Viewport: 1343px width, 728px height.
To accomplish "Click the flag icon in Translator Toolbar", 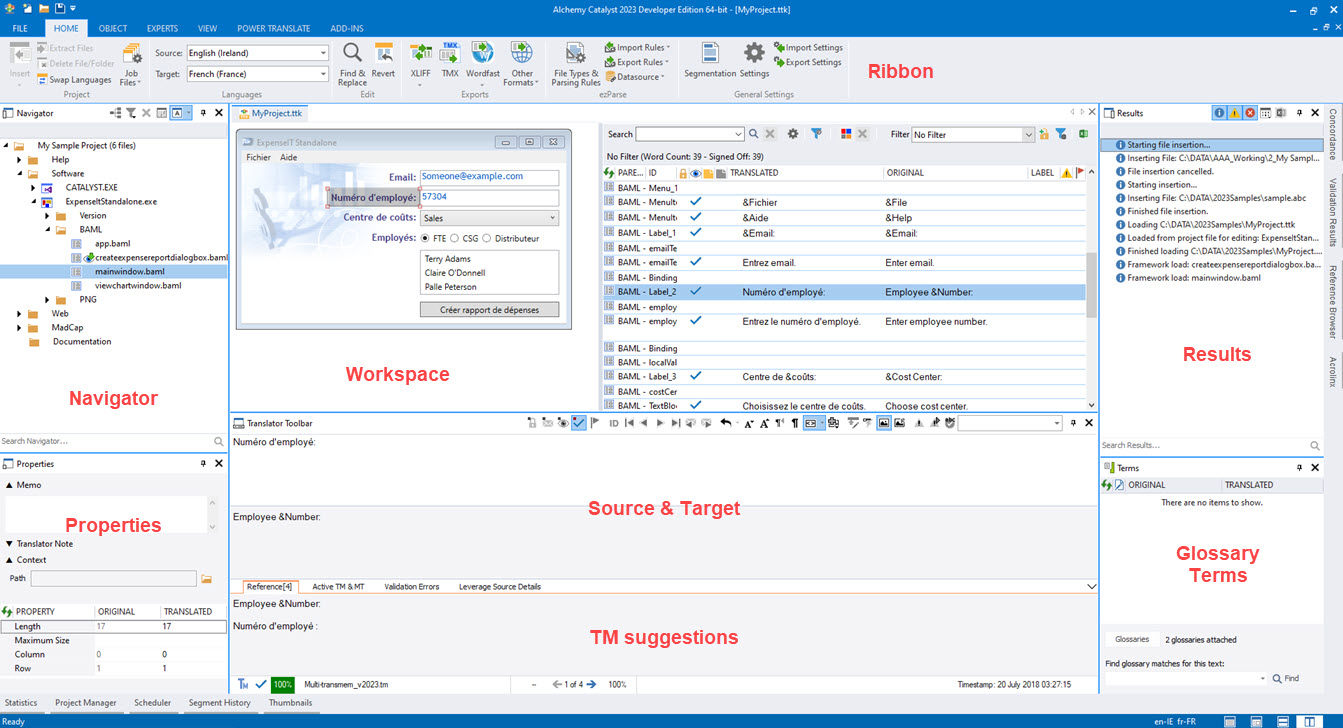I will (595, 423).
